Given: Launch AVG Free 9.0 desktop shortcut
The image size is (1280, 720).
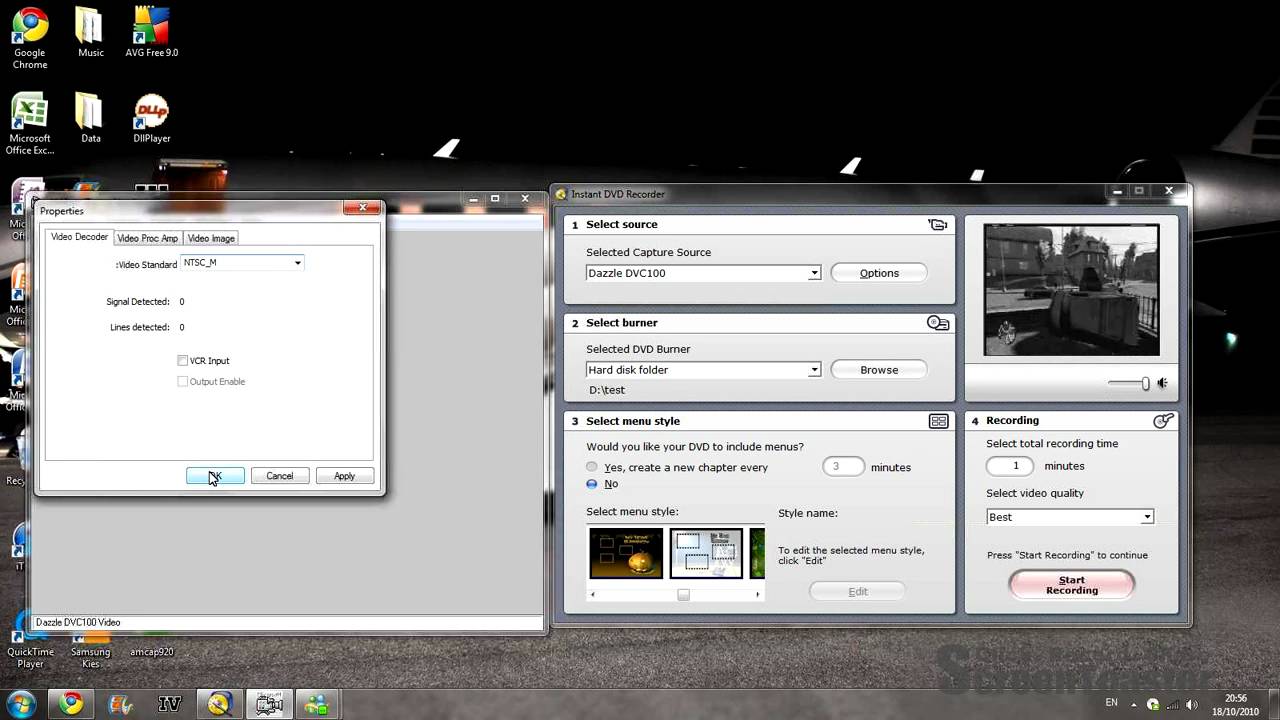Looking at the screenshot, I should (x=152, y=33).
